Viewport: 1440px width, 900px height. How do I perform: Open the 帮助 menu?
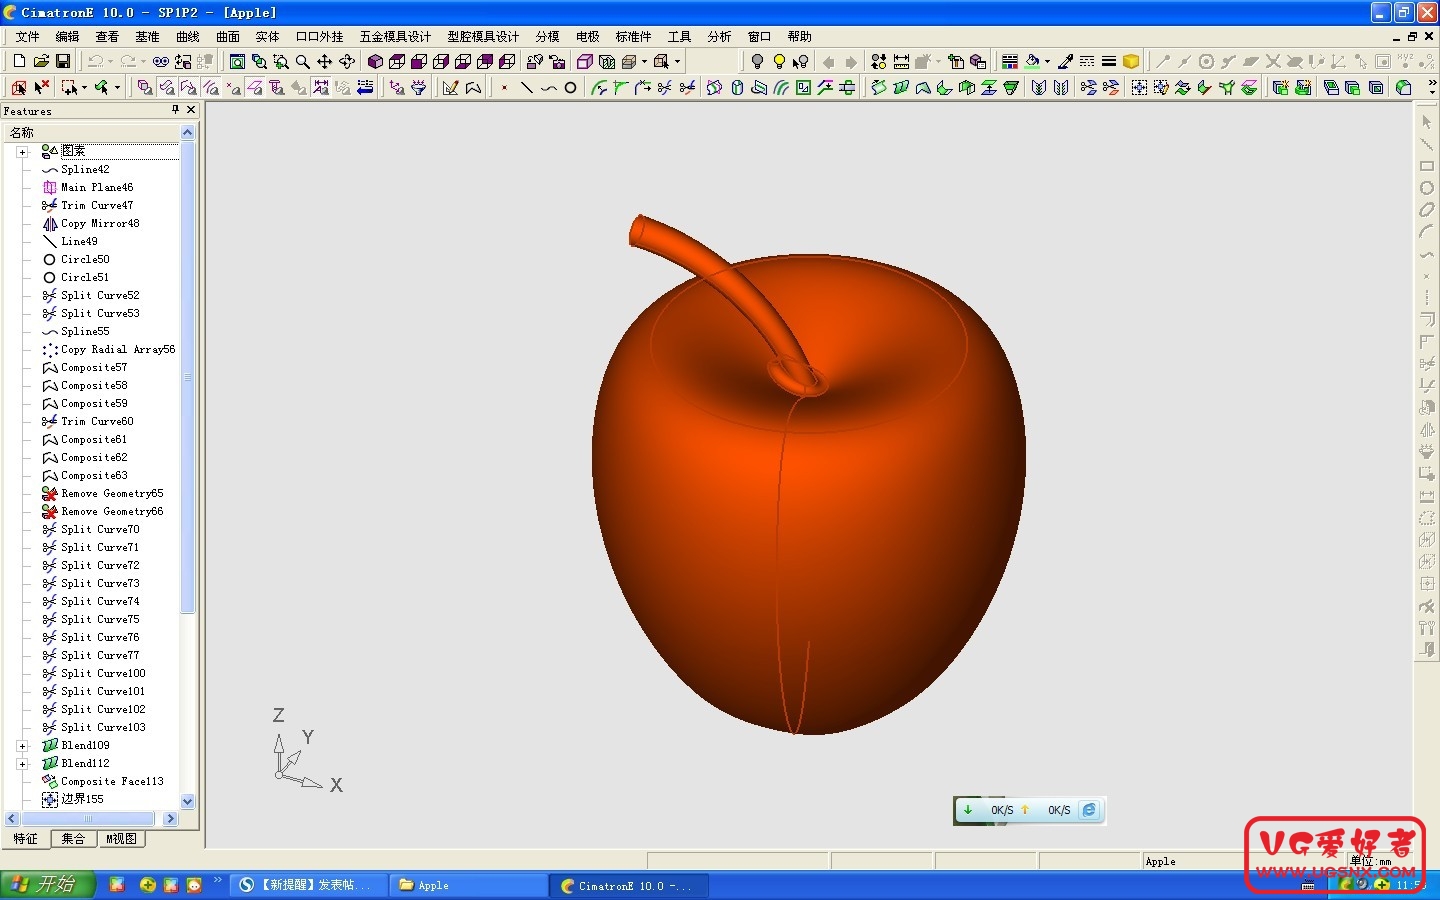800,36
